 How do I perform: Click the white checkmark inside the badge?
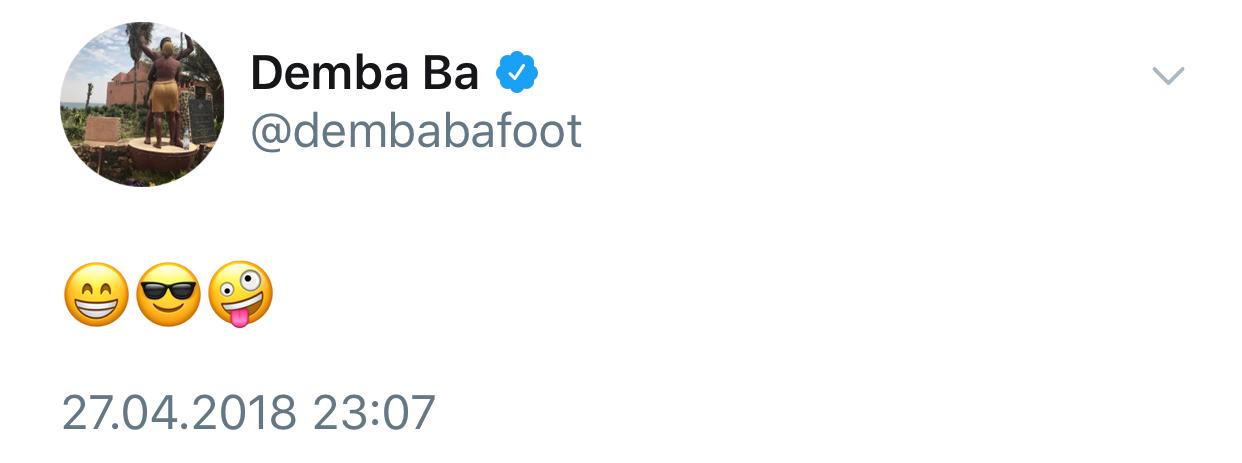(518, 72)
